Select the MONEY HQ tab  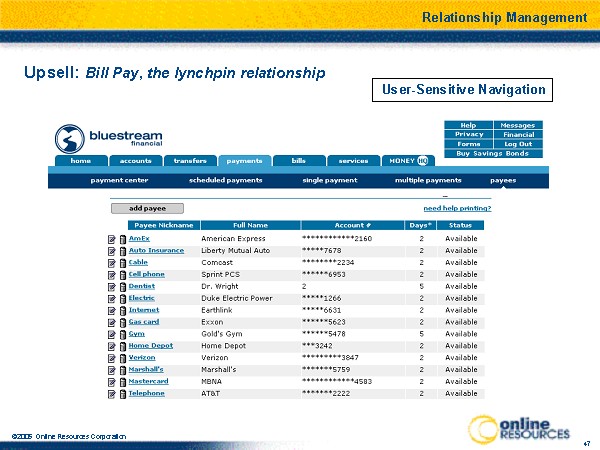[x=408, y=160]
